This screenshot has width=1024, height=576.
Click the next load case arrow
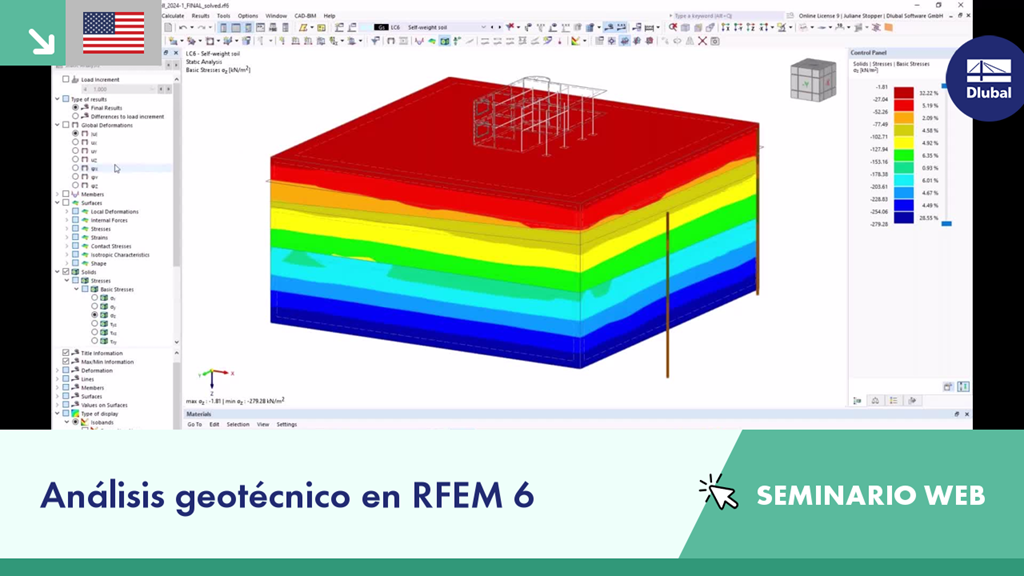coord(500,27)
